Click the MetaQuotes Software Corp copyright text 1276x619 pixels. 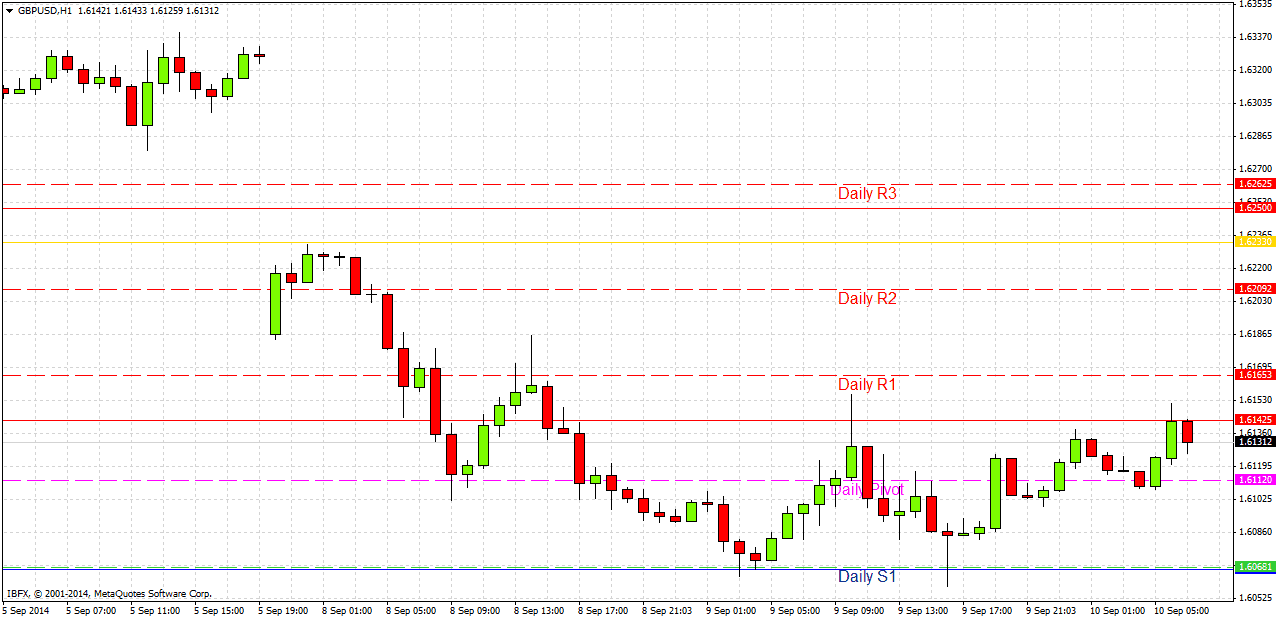110,592
